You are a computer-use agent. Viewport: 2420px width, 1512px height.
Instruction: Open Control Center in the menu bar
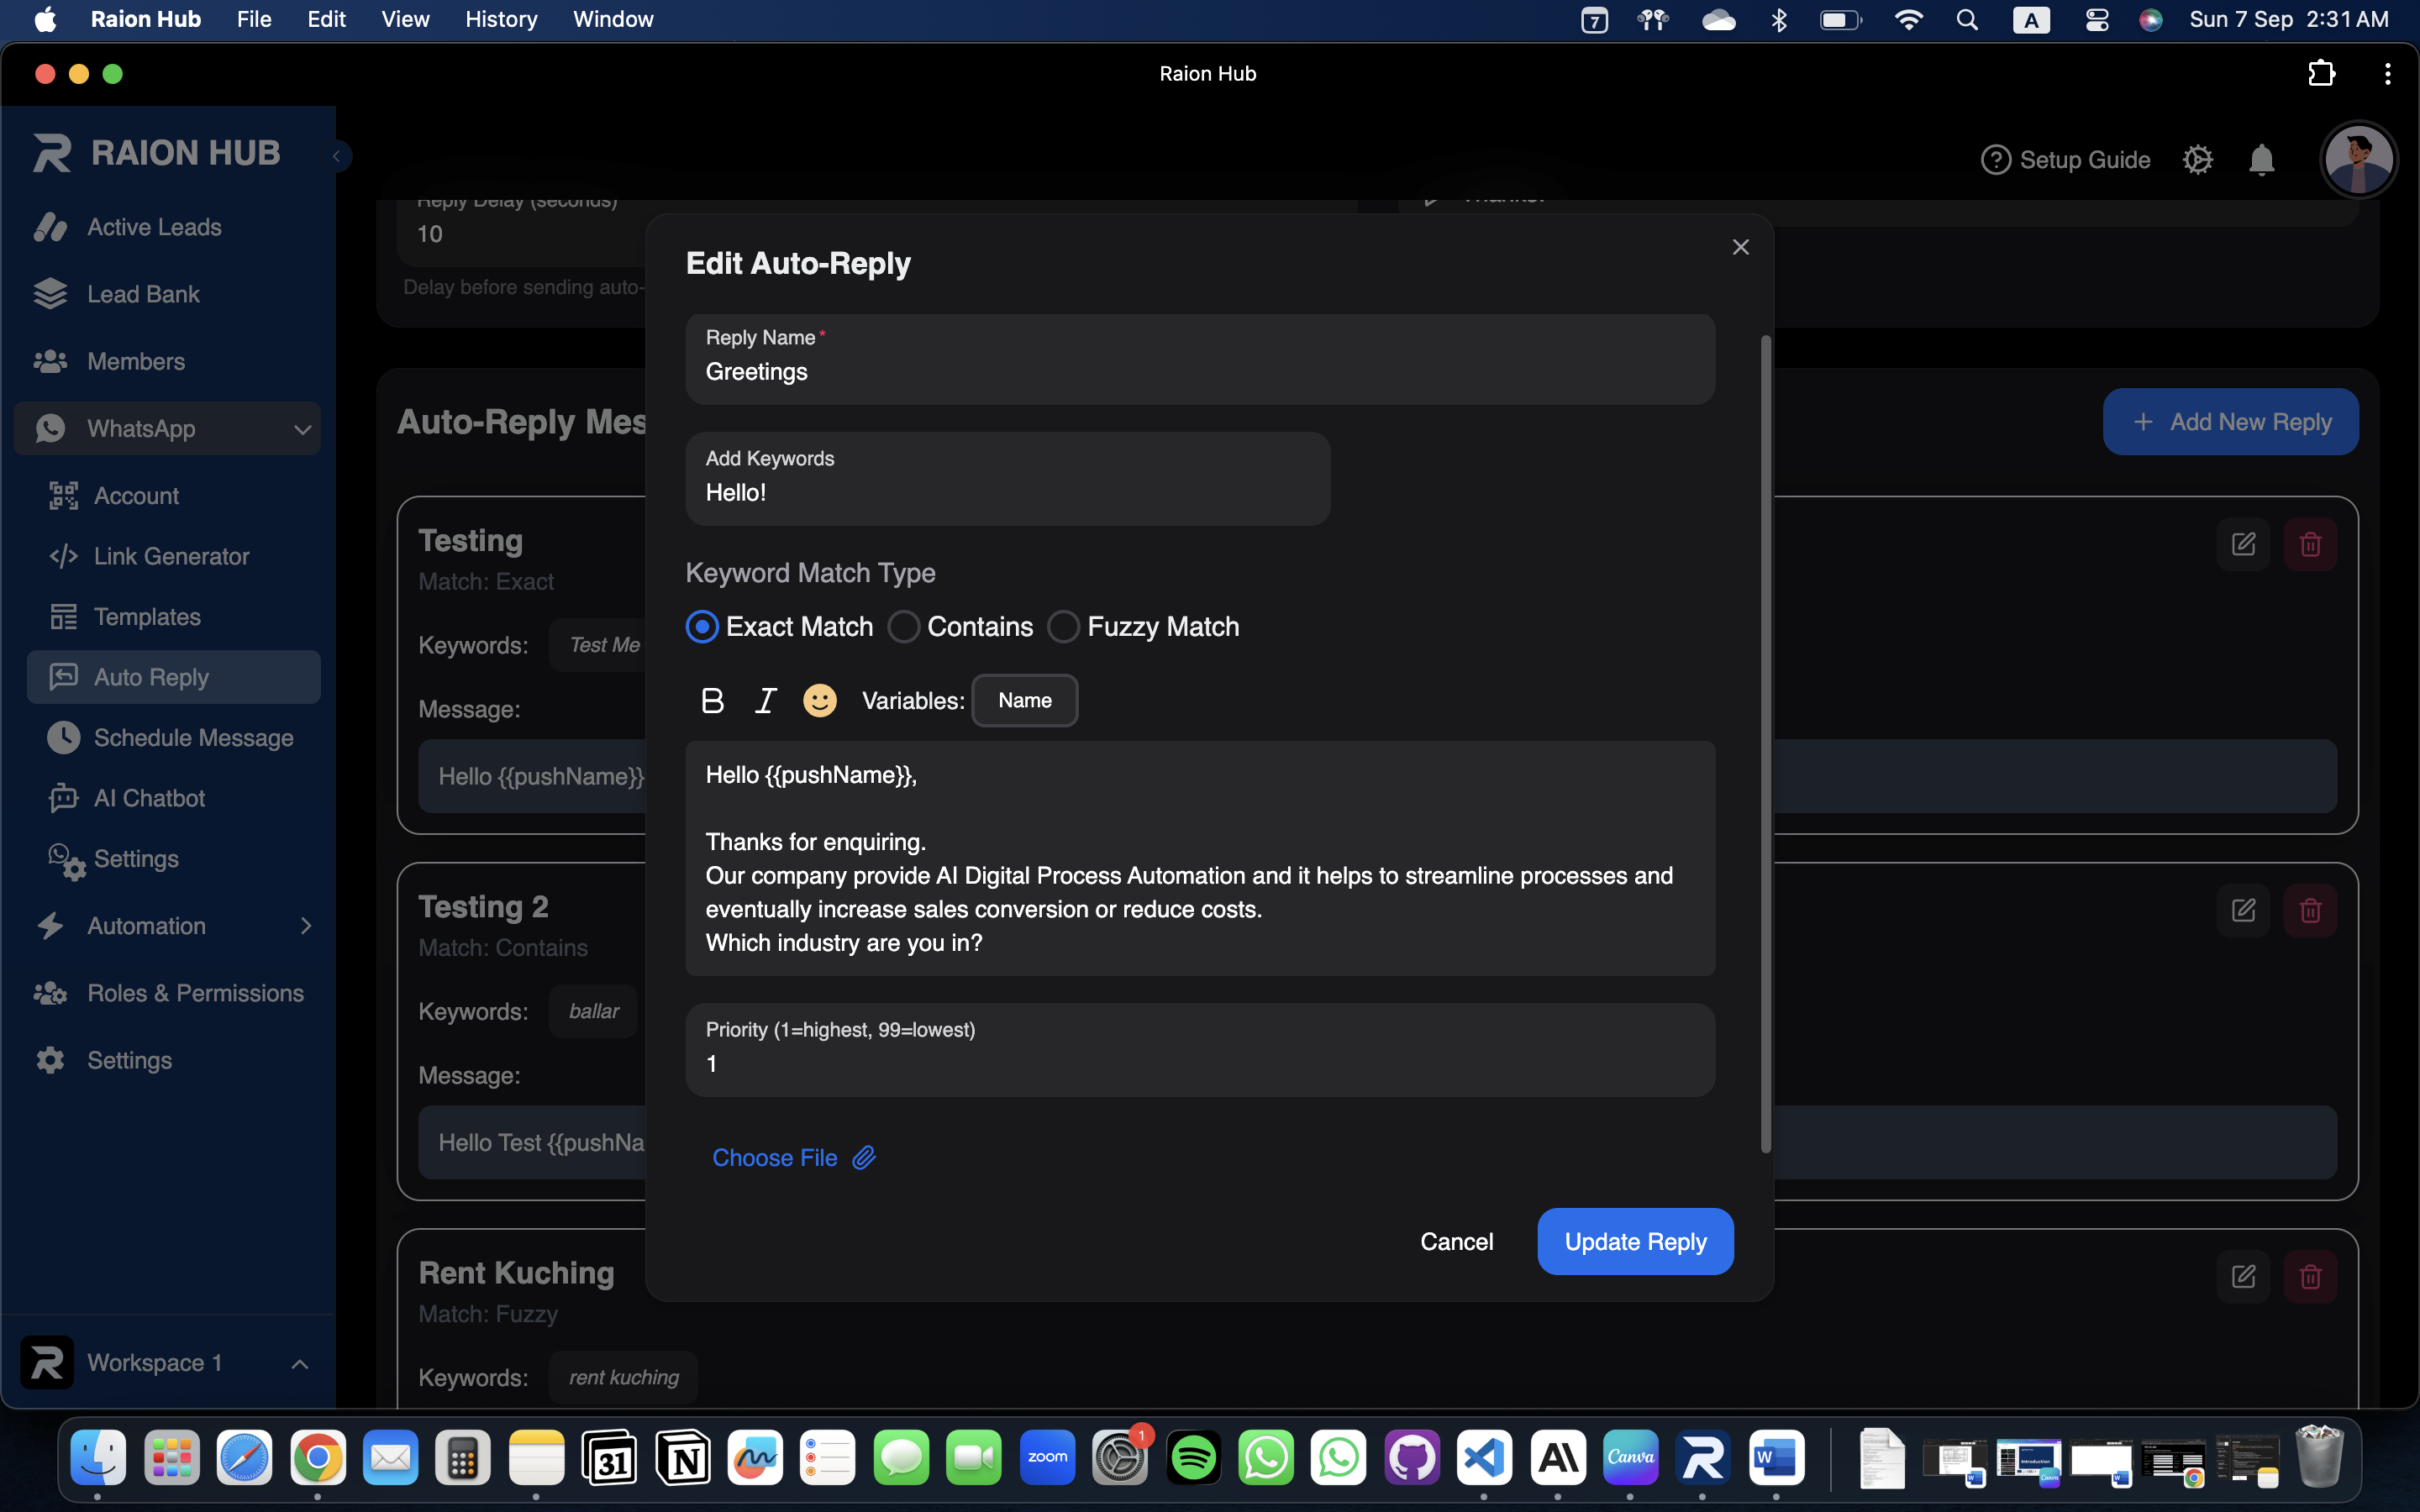pyautogui.click(x=2096, y=20)
